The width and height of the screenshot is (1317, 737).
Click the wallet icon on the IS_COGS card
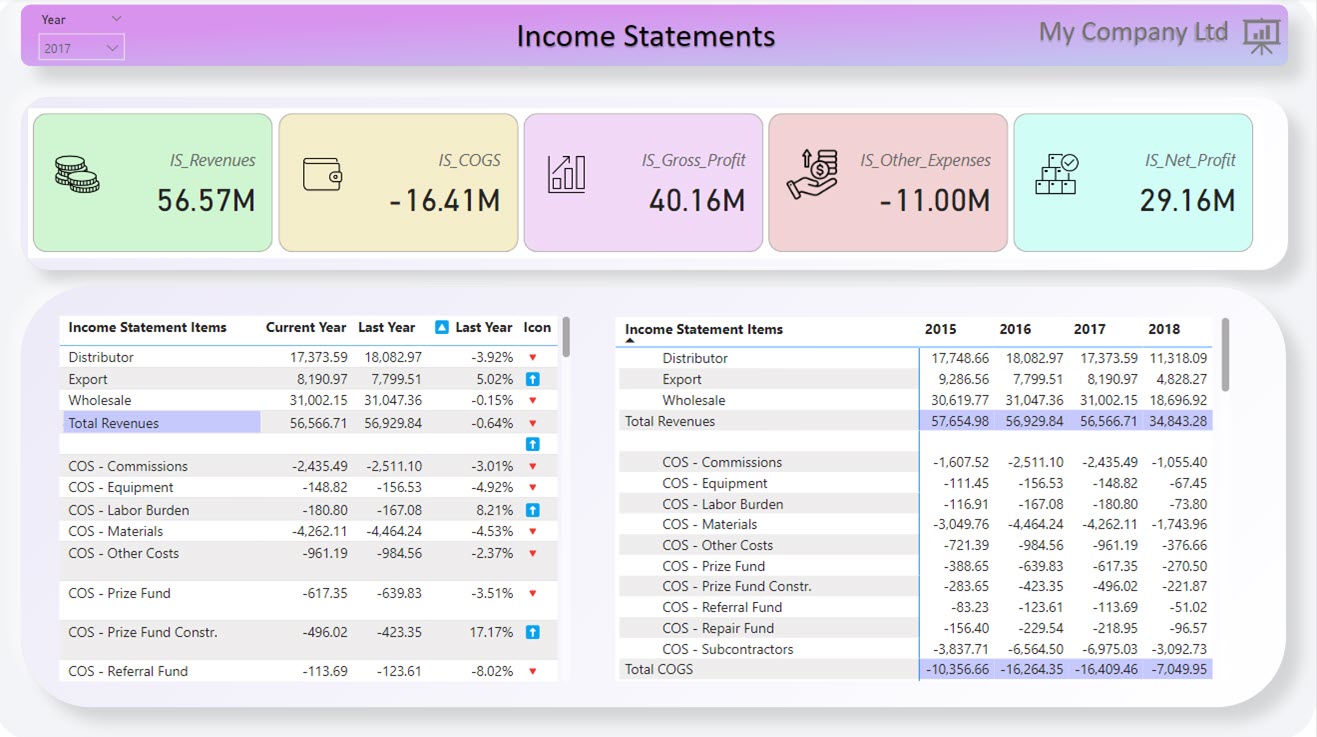click(x=322, y=174)
